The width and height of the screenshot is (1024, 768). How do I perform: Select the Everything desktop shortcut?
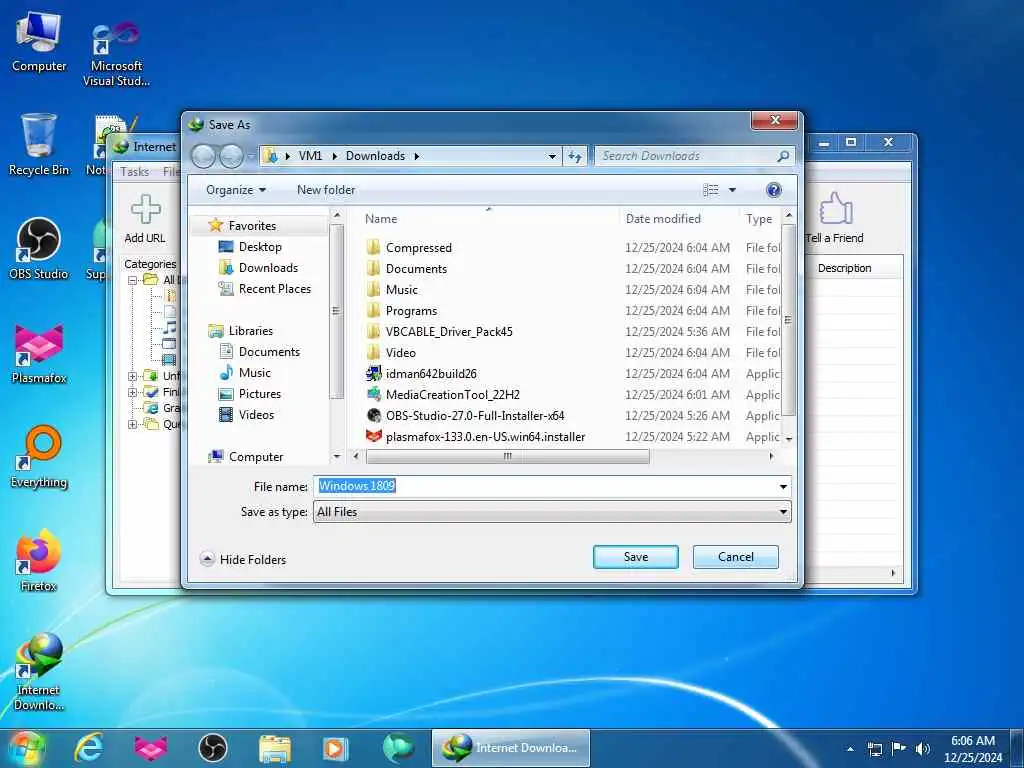39,457
